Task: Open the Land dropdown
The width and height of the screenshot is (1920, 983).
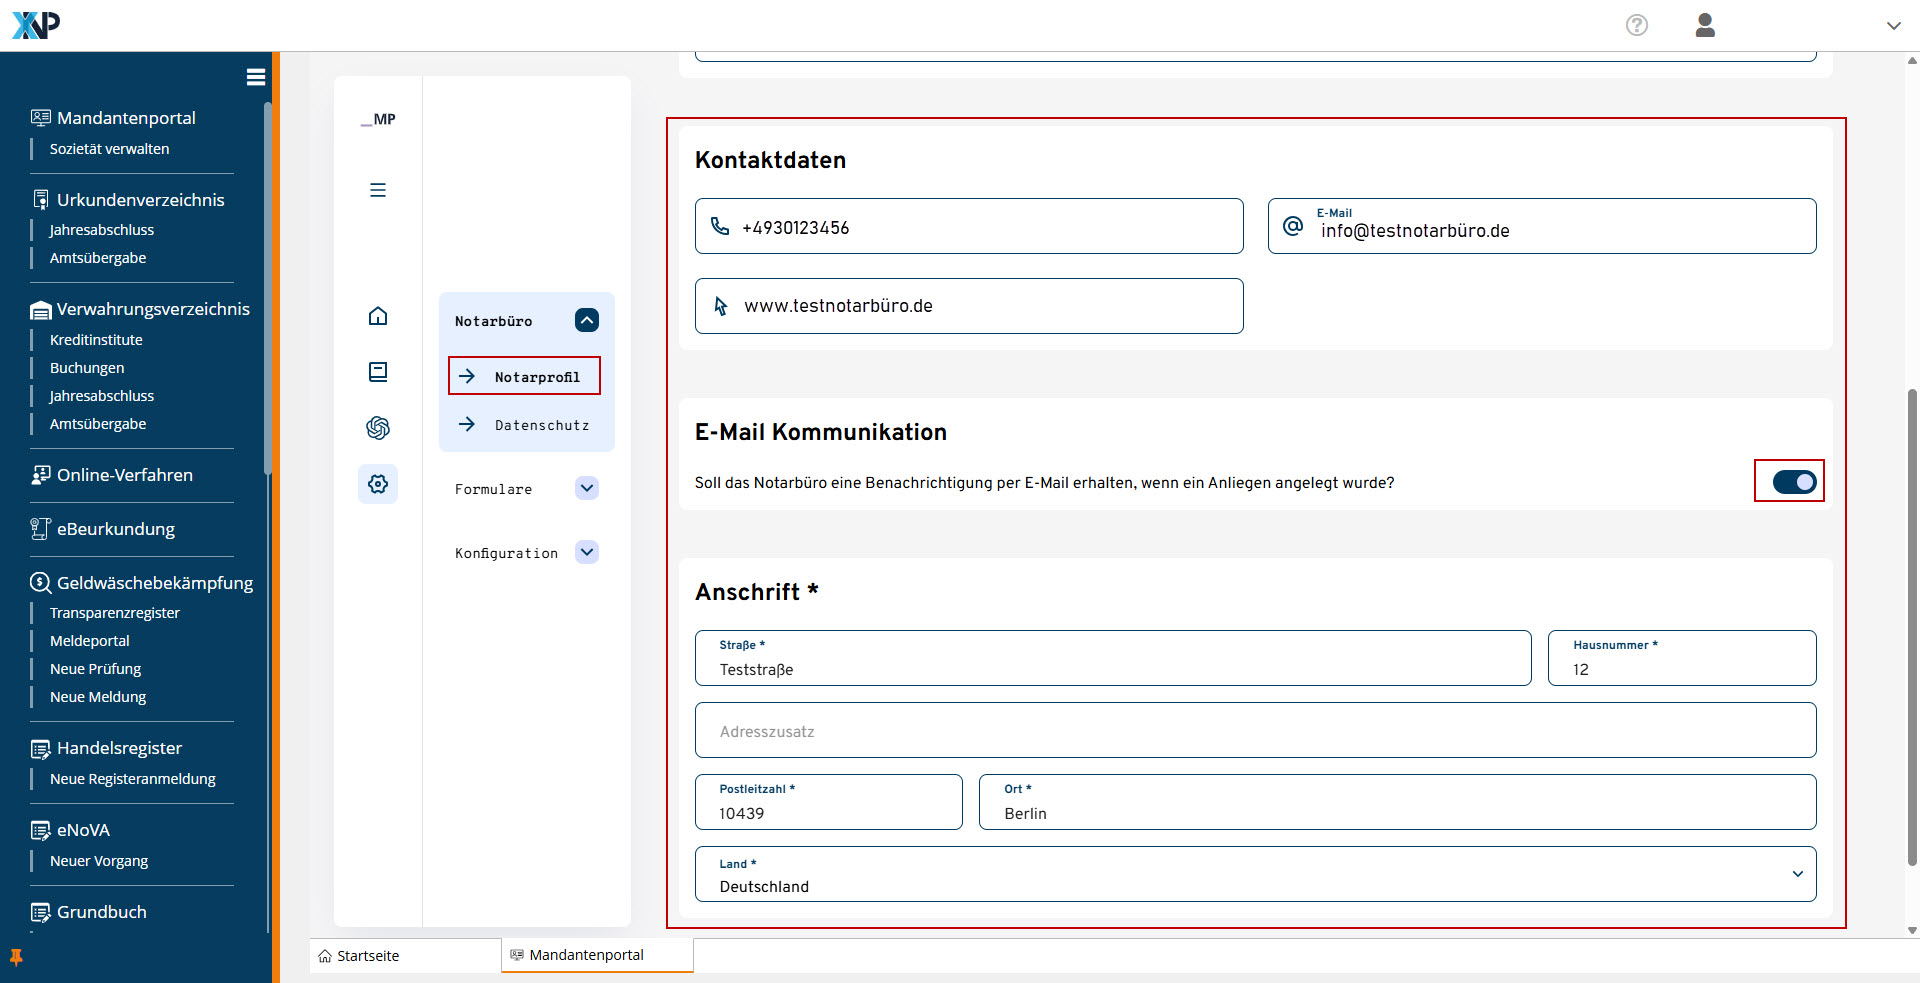Action: tap(1255, 875)
